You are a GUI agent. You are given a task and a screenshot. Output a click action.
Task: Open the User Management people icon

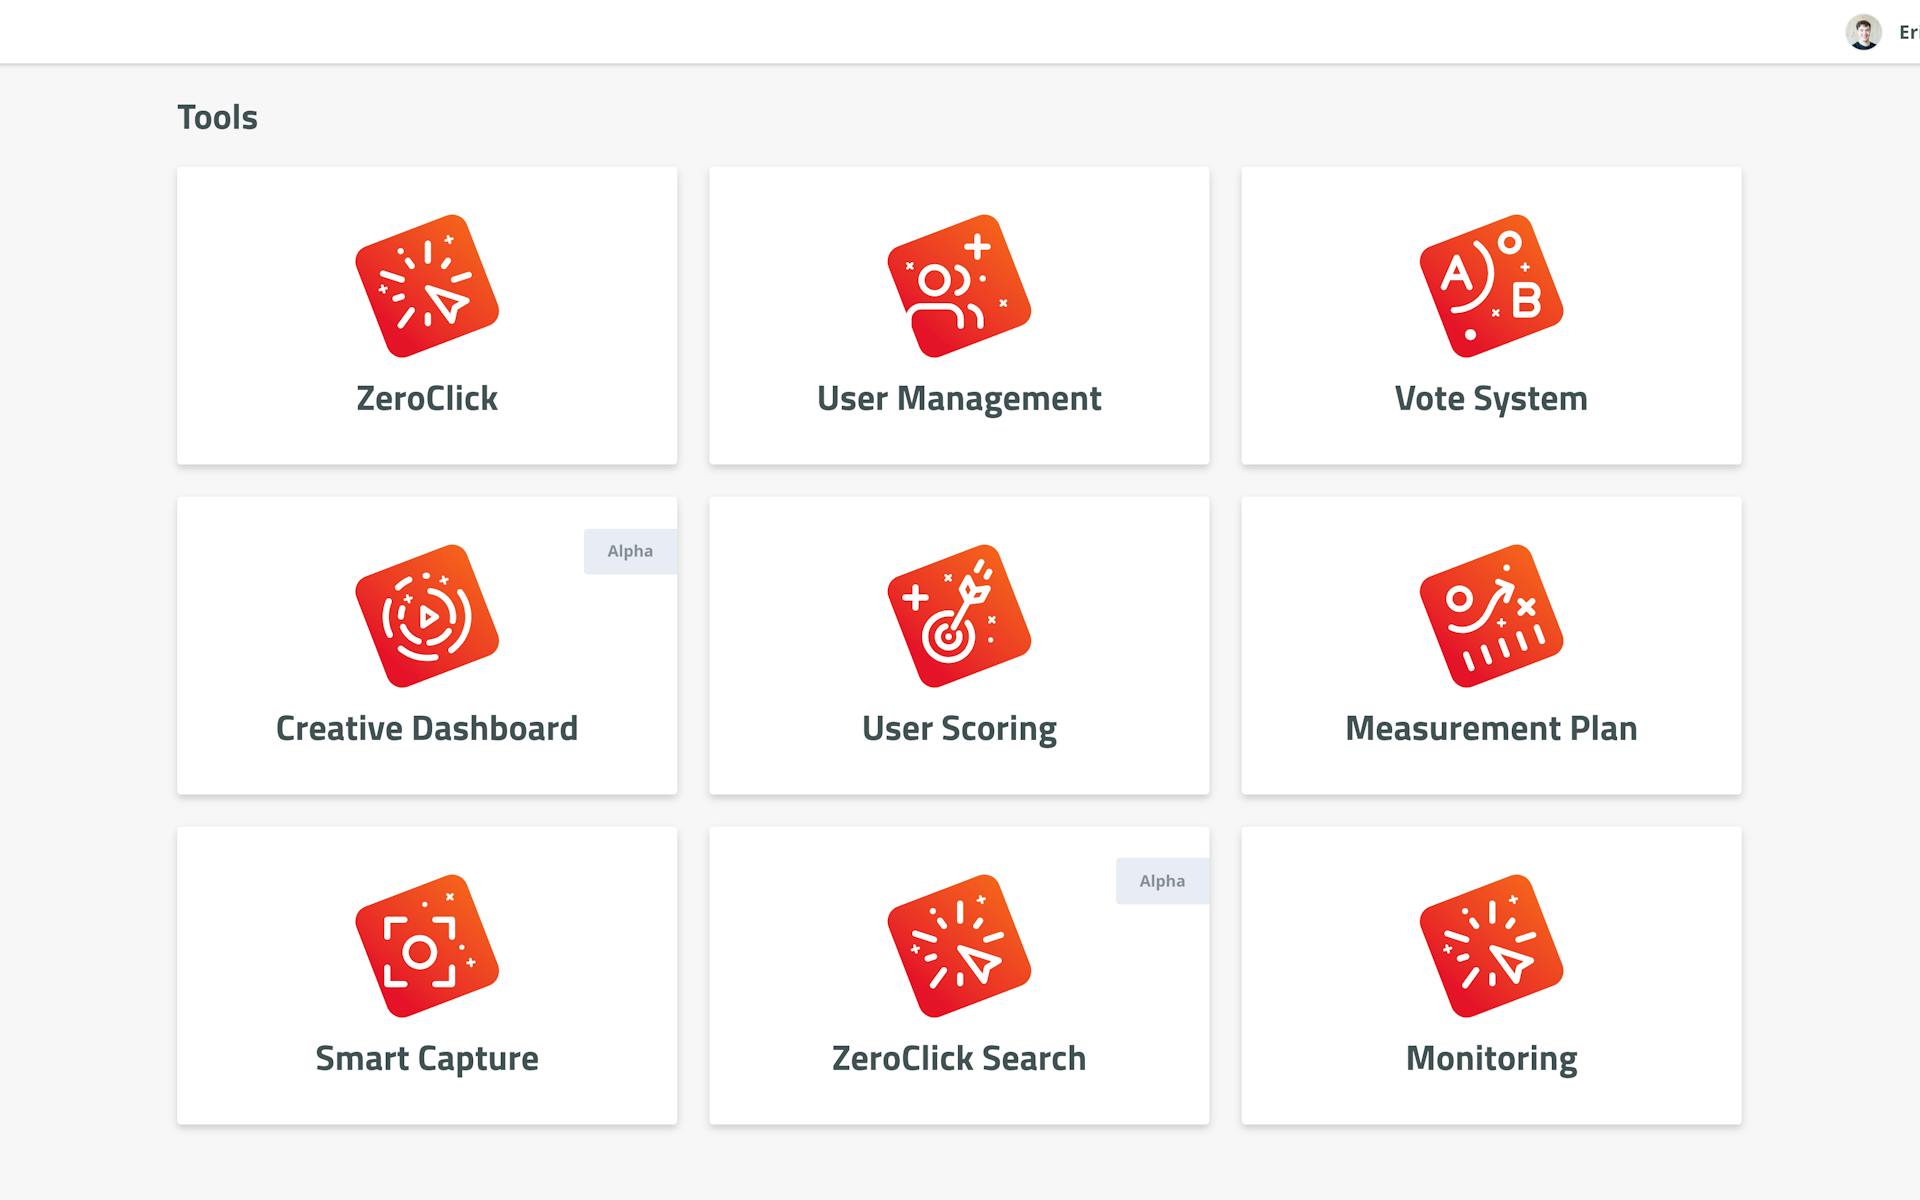click(959, 286)
